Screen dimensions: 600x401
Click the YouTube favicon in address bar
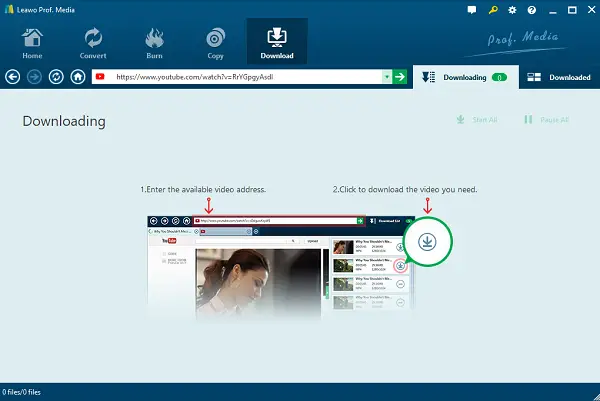pyautogui.click(x=100, y=77)
